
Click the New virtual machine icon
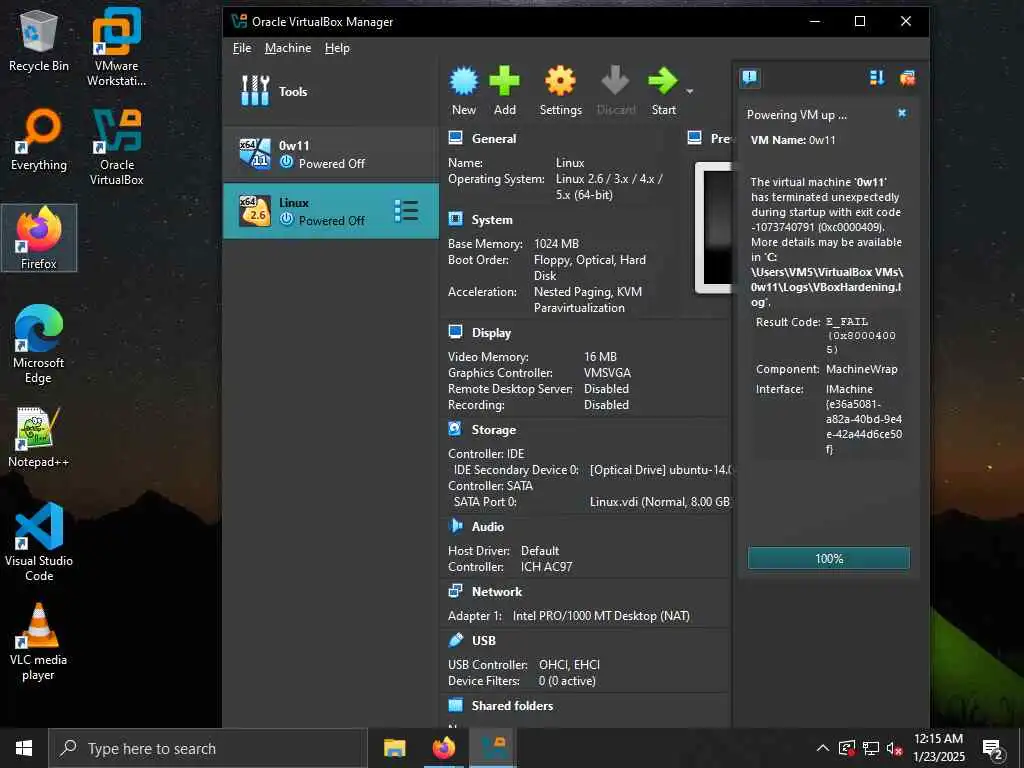point(464,82)
